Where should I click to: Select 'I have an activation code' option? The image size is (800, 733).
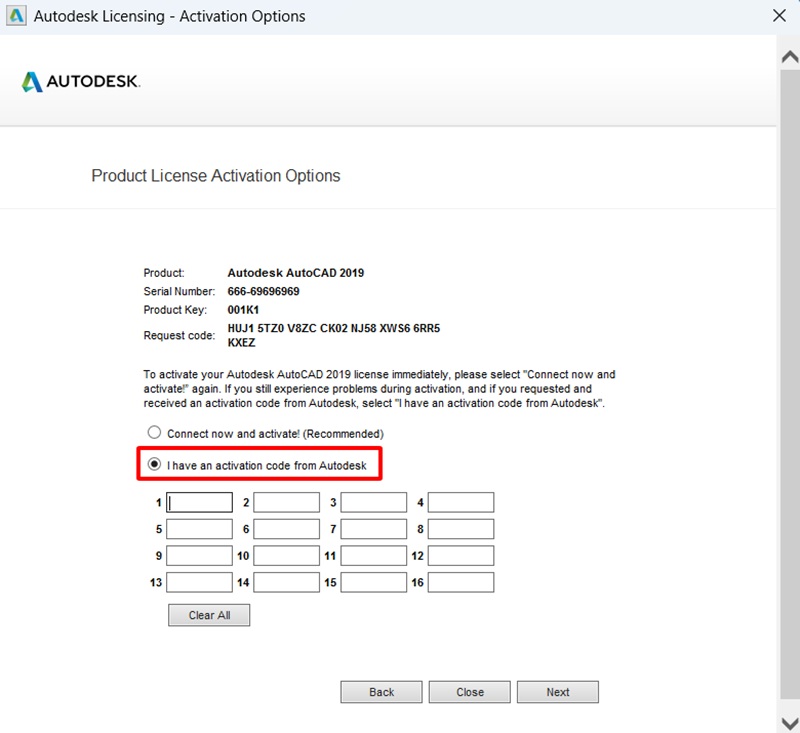tap(154, 465)
